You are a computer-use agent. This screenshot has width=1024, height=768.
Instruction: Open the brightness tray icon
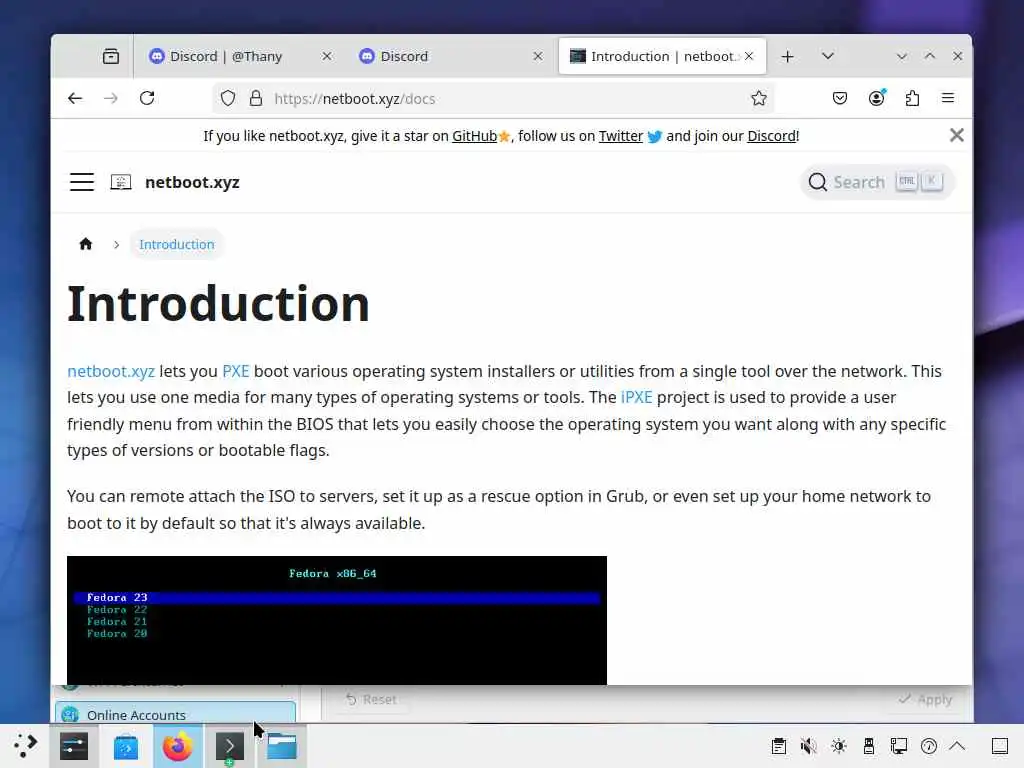pyautogui.click(x=839, y=746)
